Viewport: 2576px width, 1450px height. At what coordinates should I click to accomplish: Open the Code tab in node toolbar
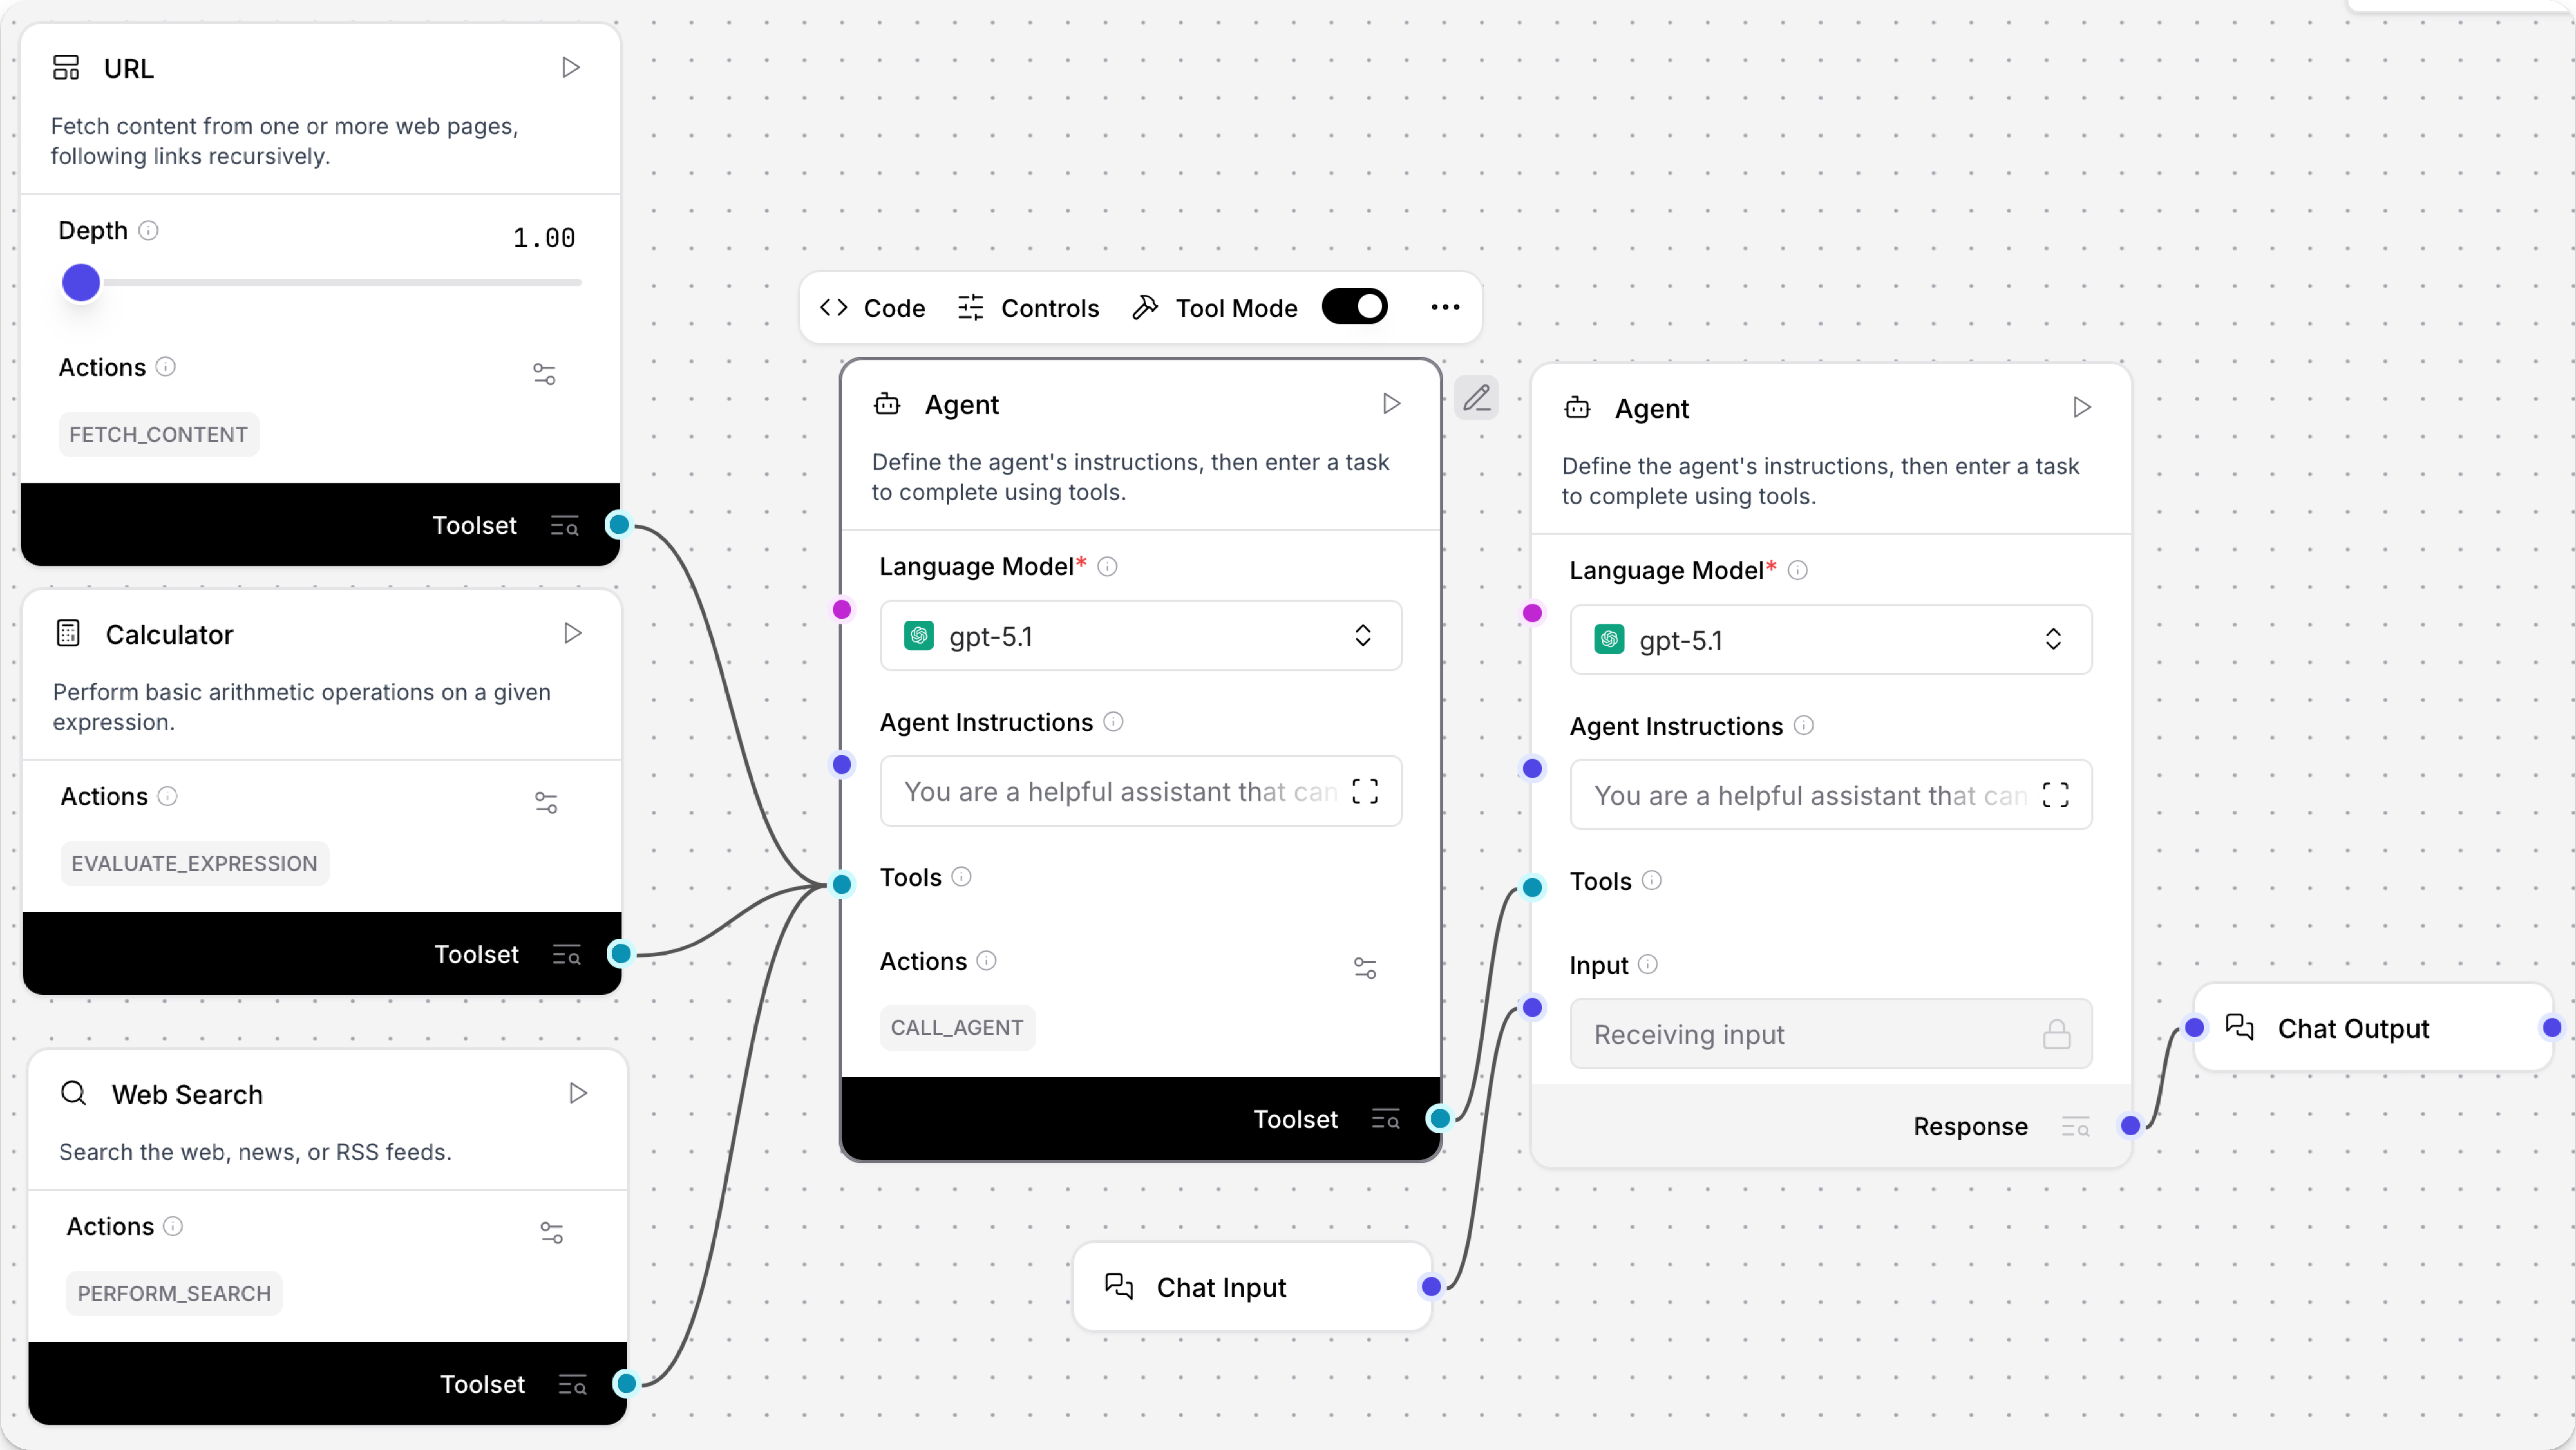point(873,308)
